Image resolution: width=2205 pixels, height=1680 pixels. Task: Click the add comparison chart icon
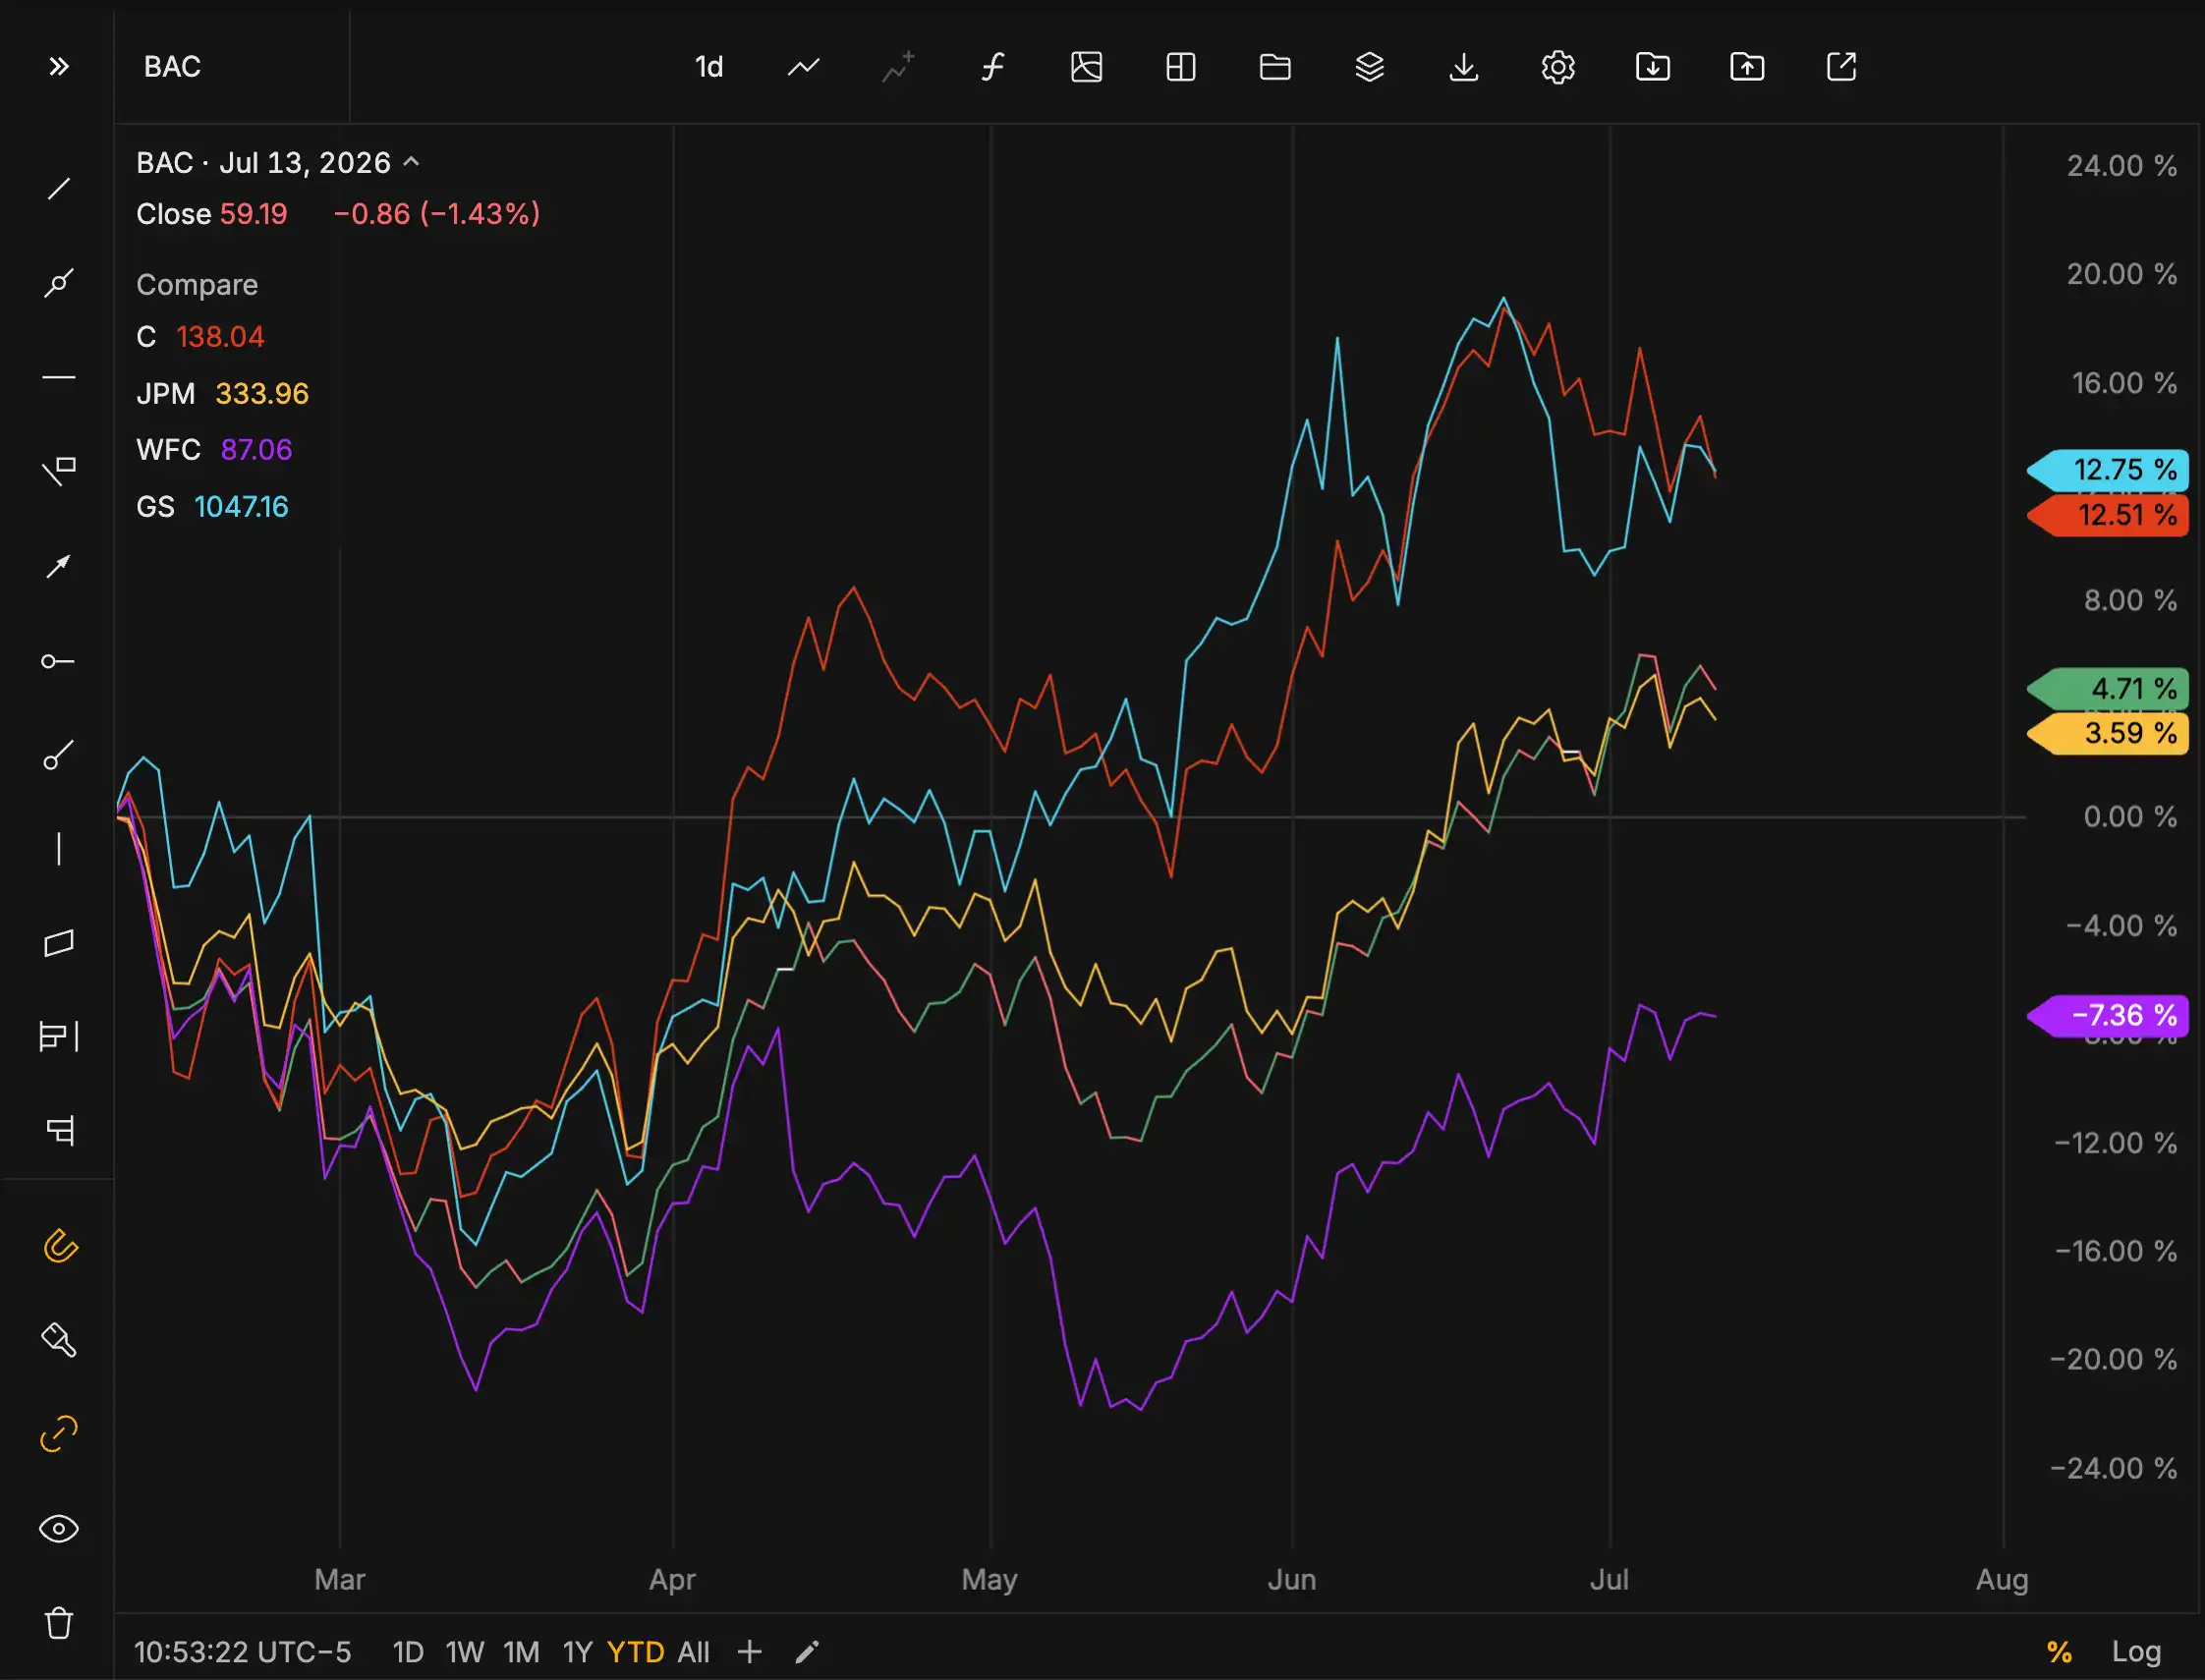pyautogui.click(x=898, y=67)
